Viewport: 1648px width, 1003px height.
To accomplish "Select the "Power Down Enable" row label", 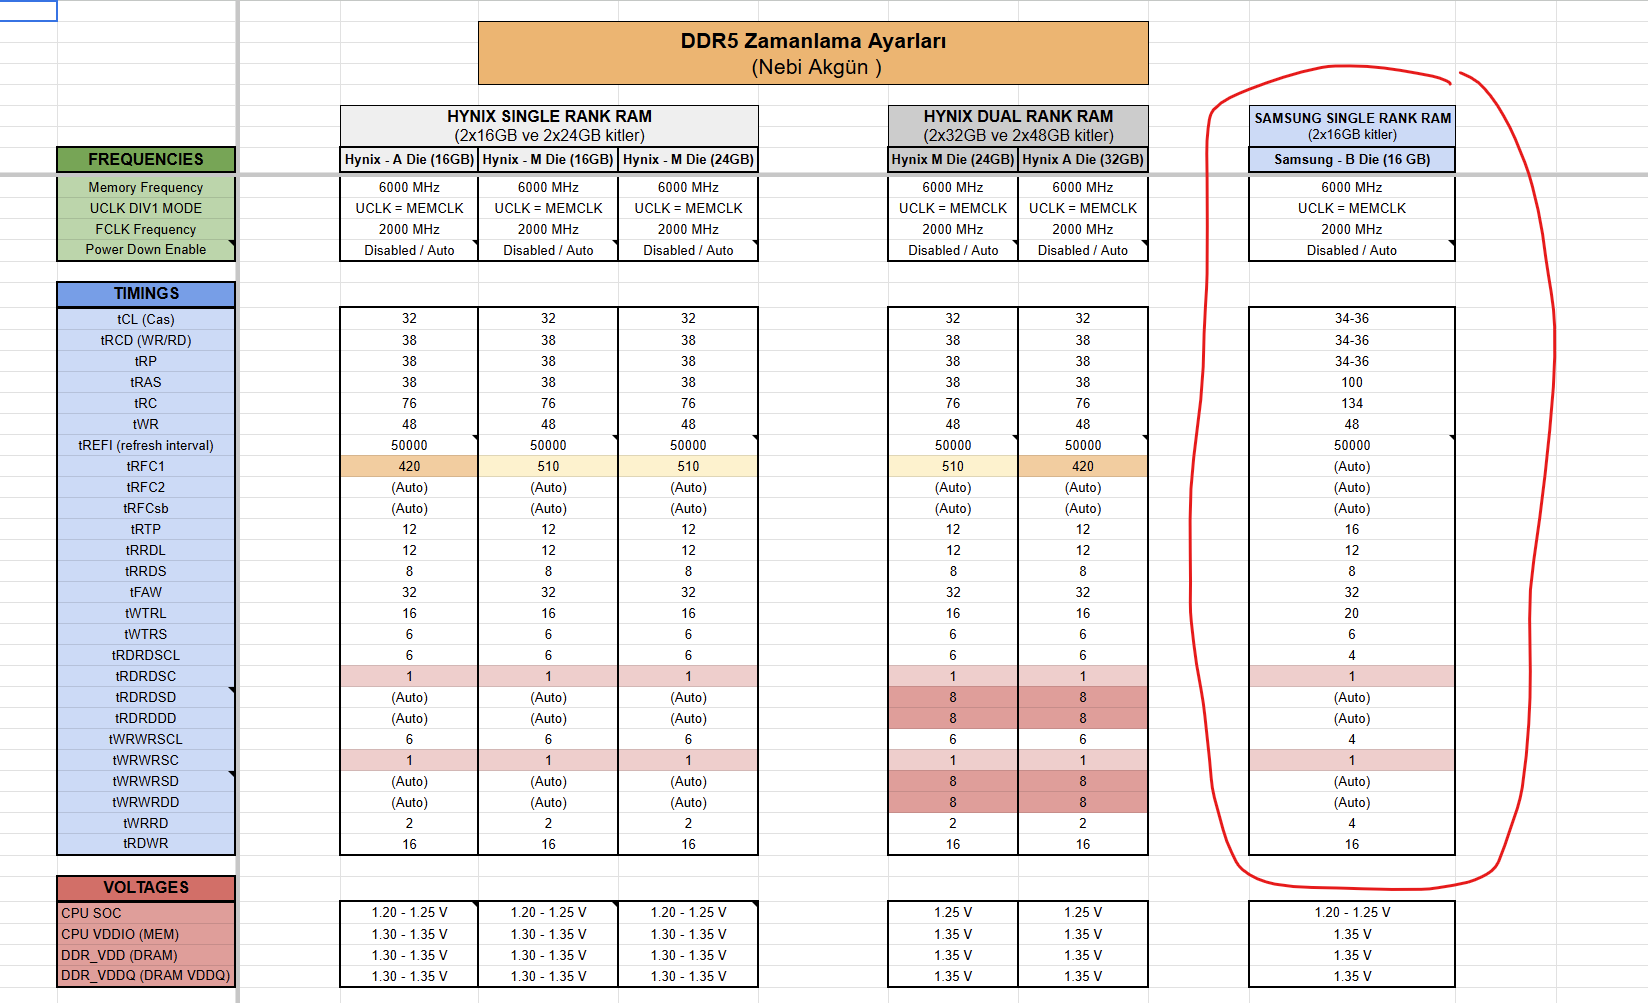I will (x=146, y=250).
